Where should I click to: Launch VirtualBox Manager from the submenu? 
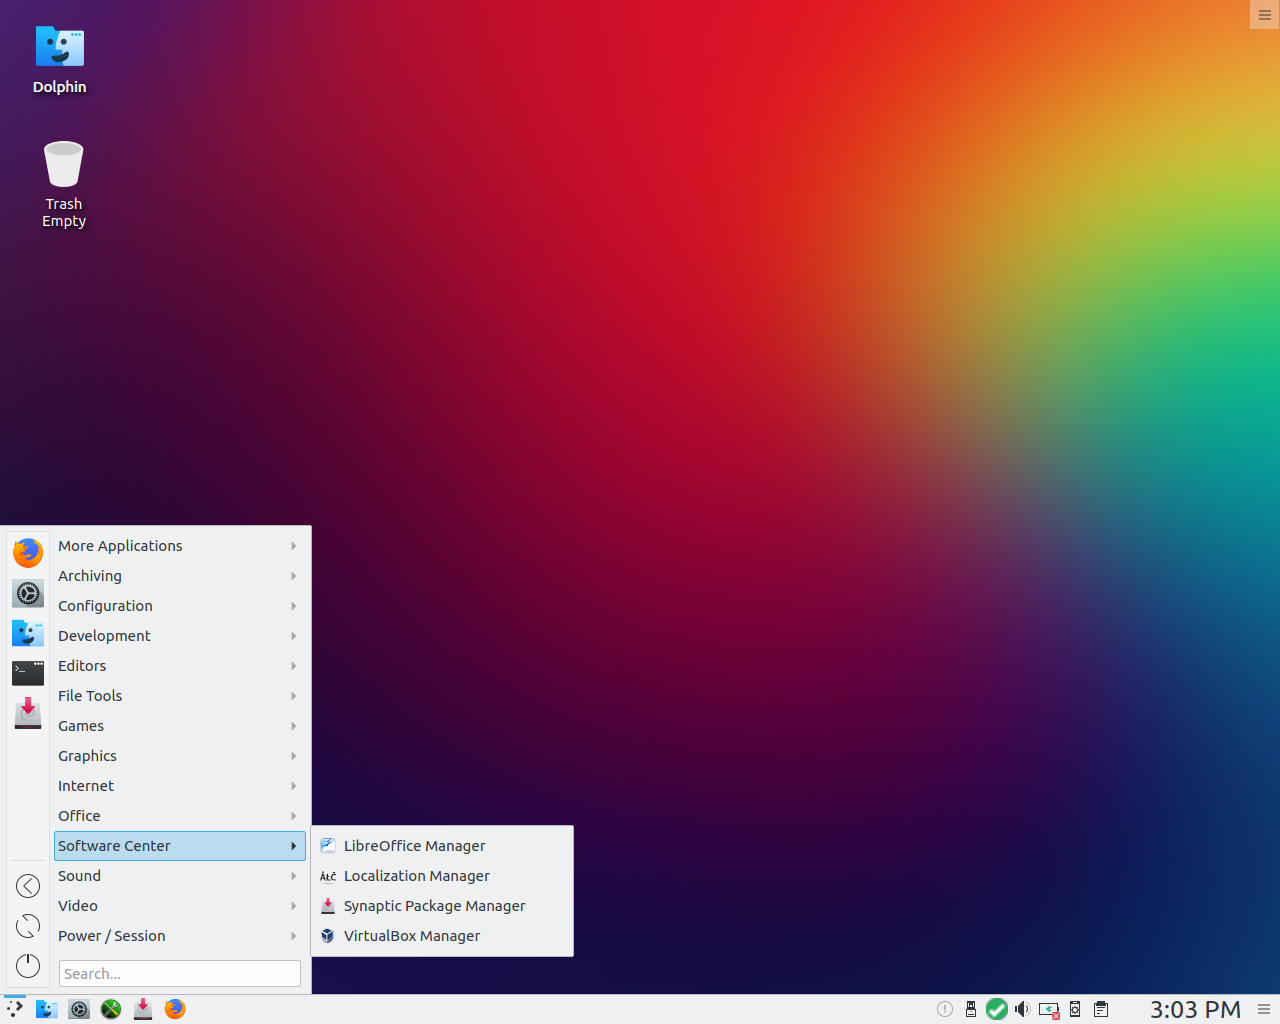pyautogui.click(x=442, y=936)
